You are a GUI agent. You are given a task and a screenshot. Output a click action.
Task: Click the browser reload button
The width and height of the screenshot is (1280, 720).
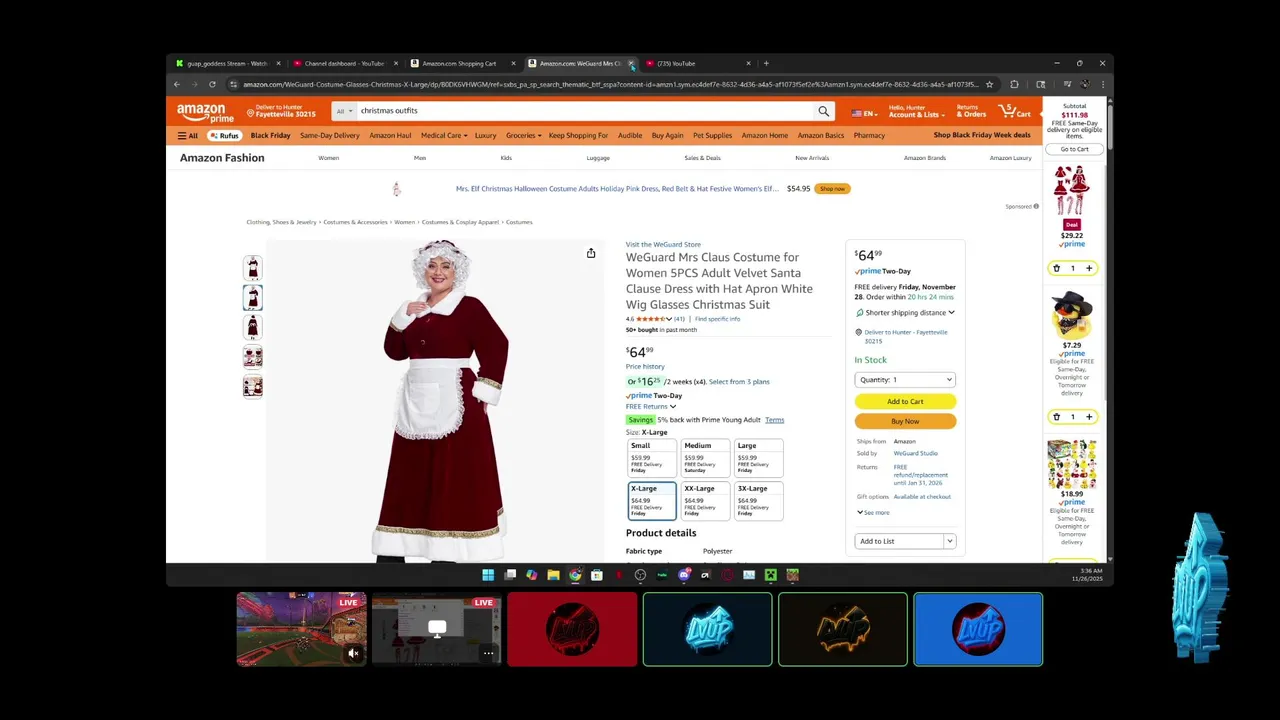tap(212, 84)
